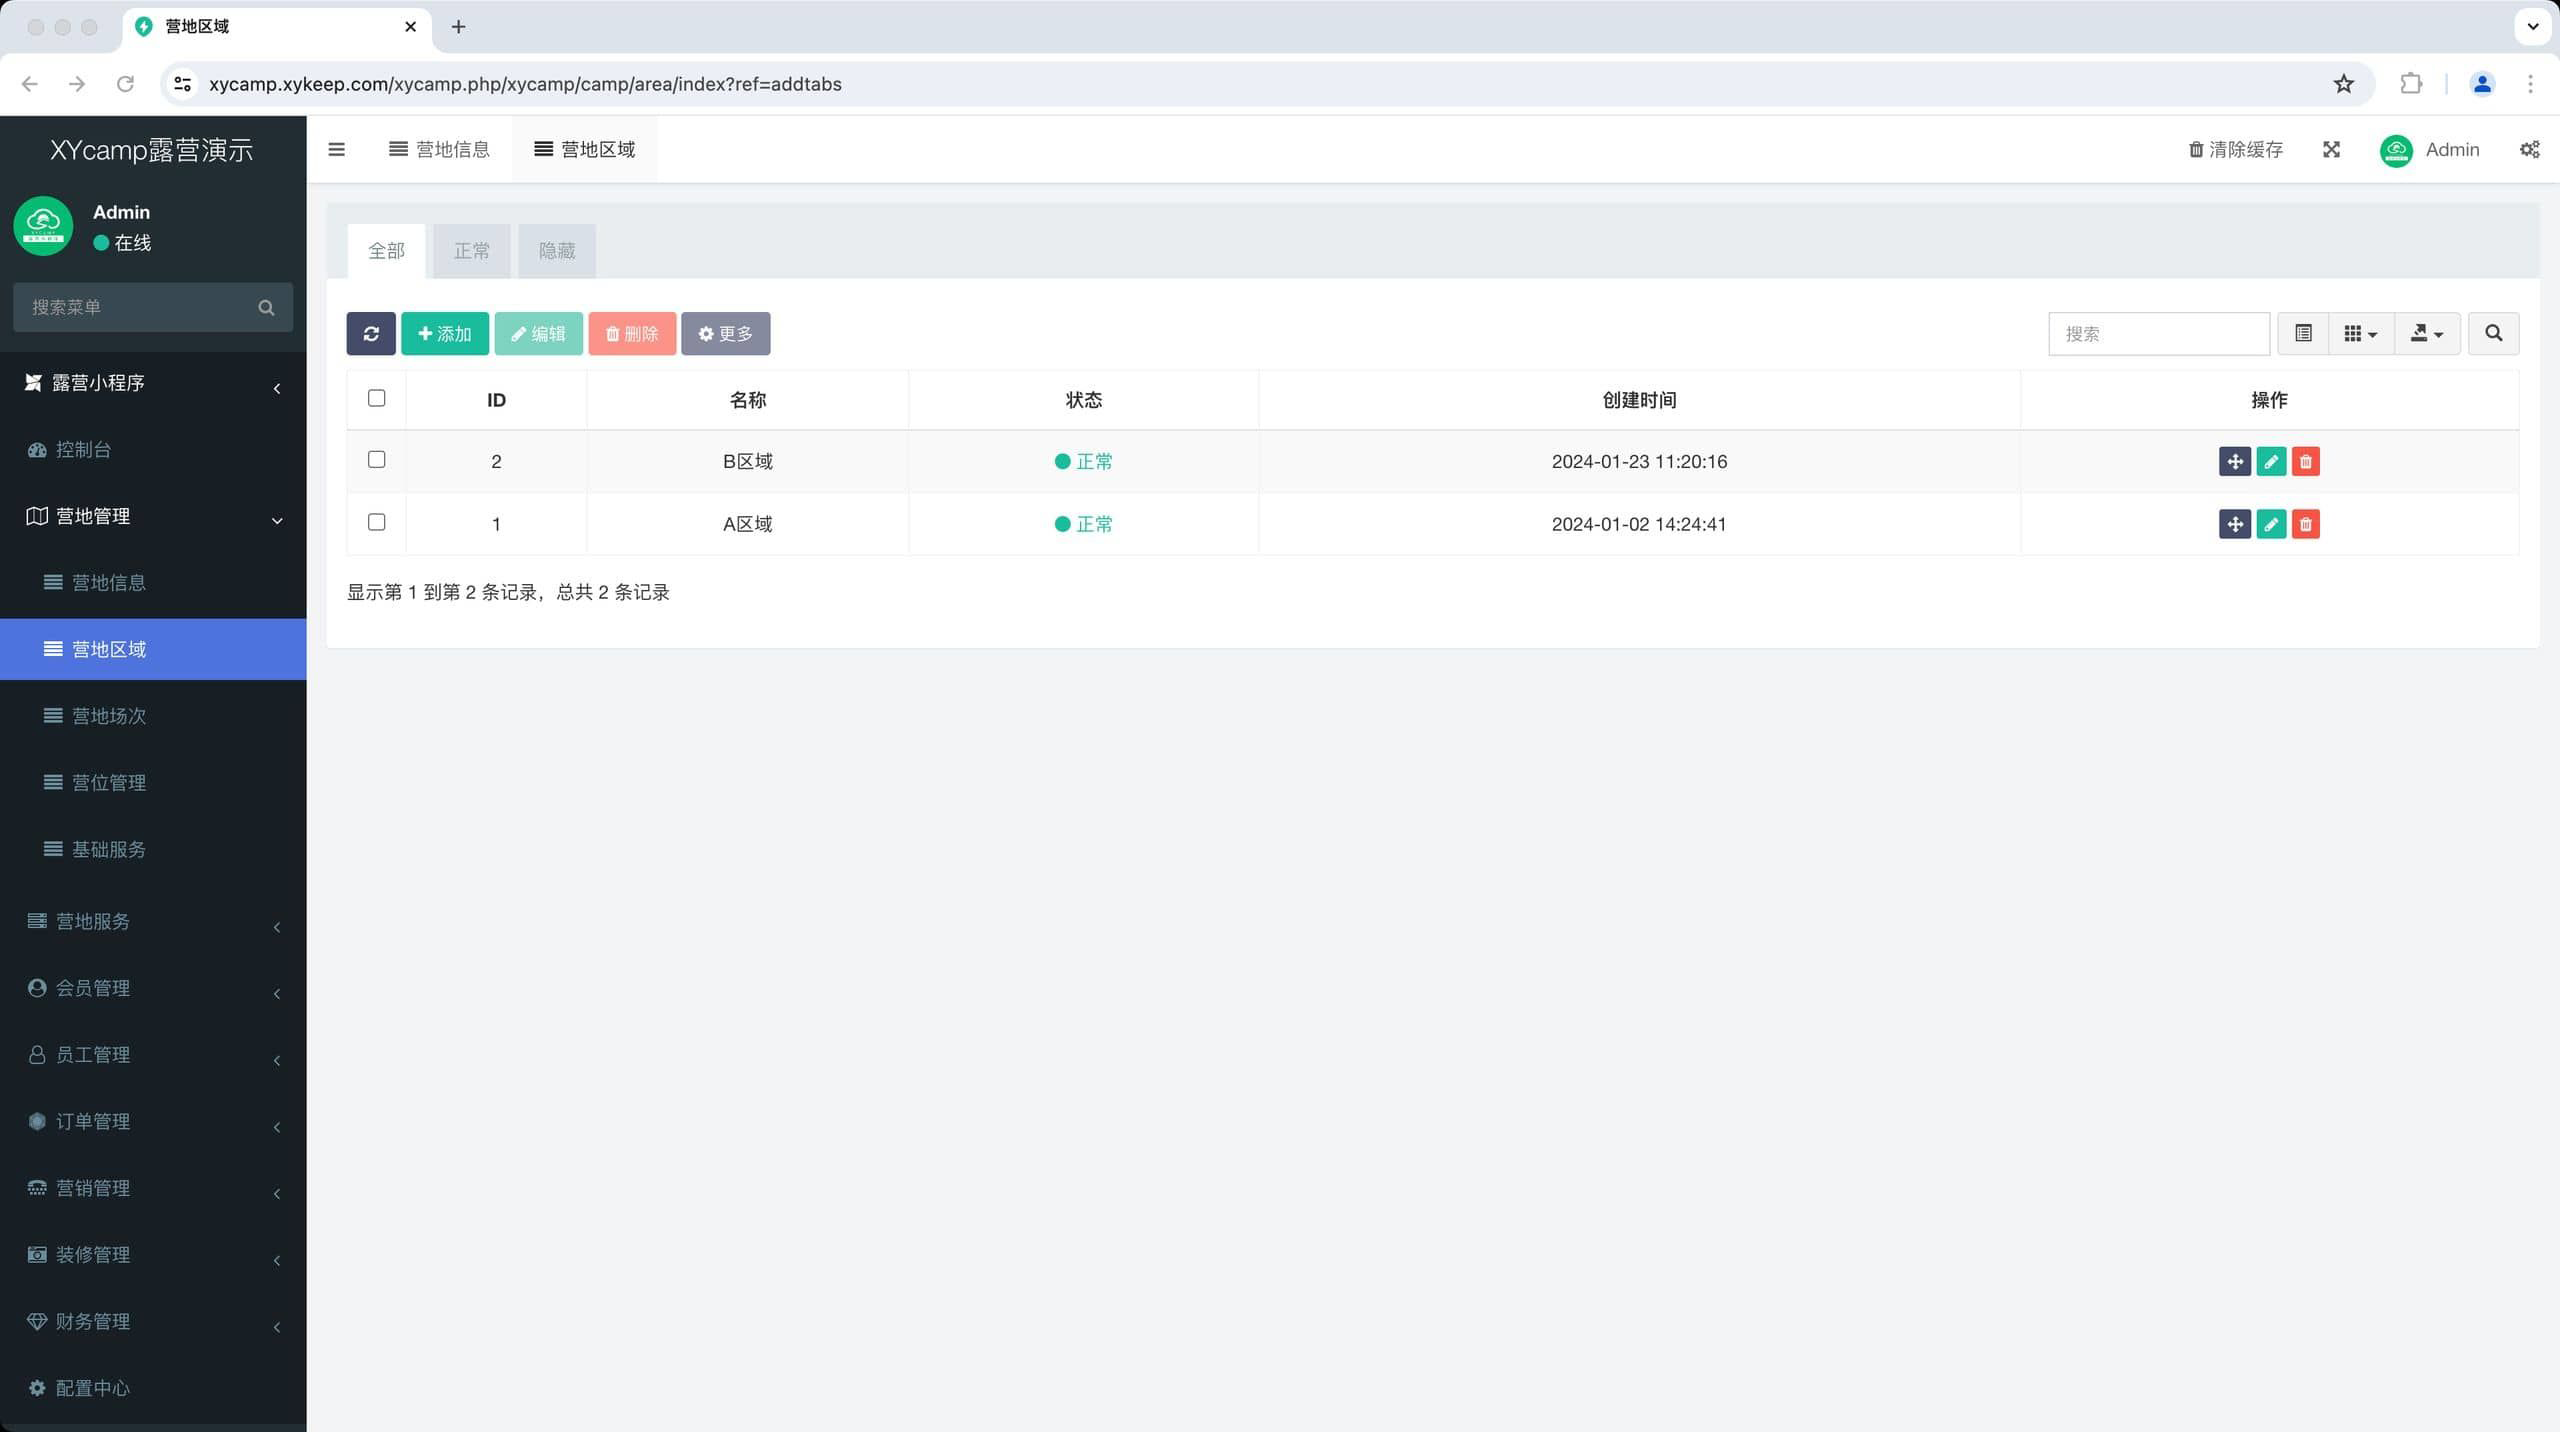Click 清除缓存 in the top bar
Screen dimensions: 2560x1432
click(2236, 149)
